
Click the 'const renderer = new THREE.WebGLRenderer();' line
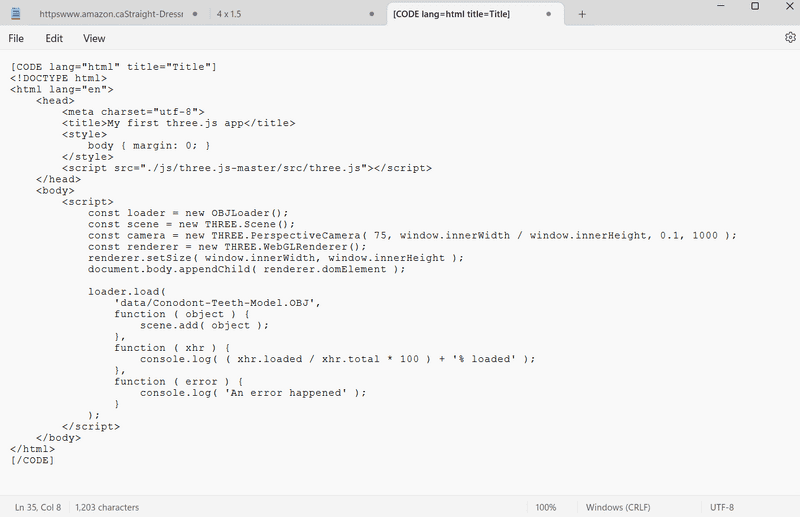(x=227, y=247)
